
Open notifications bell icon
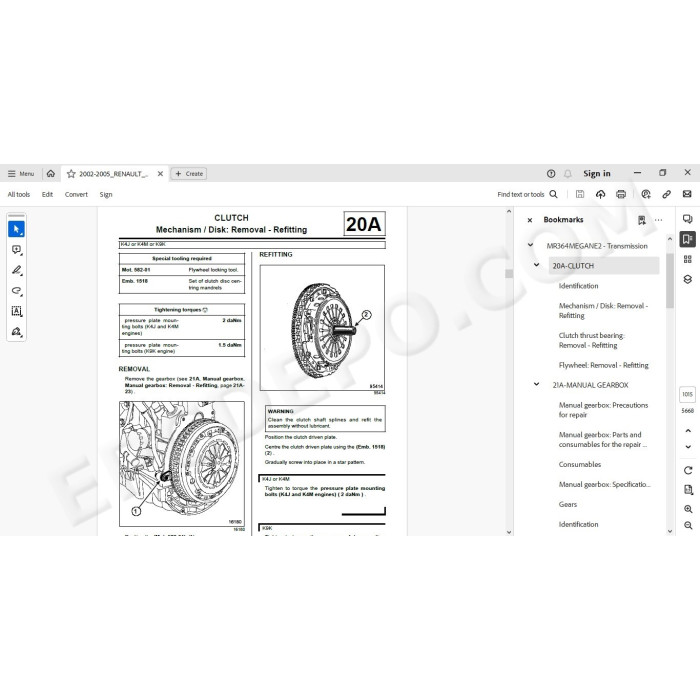[x=567, y=174]
